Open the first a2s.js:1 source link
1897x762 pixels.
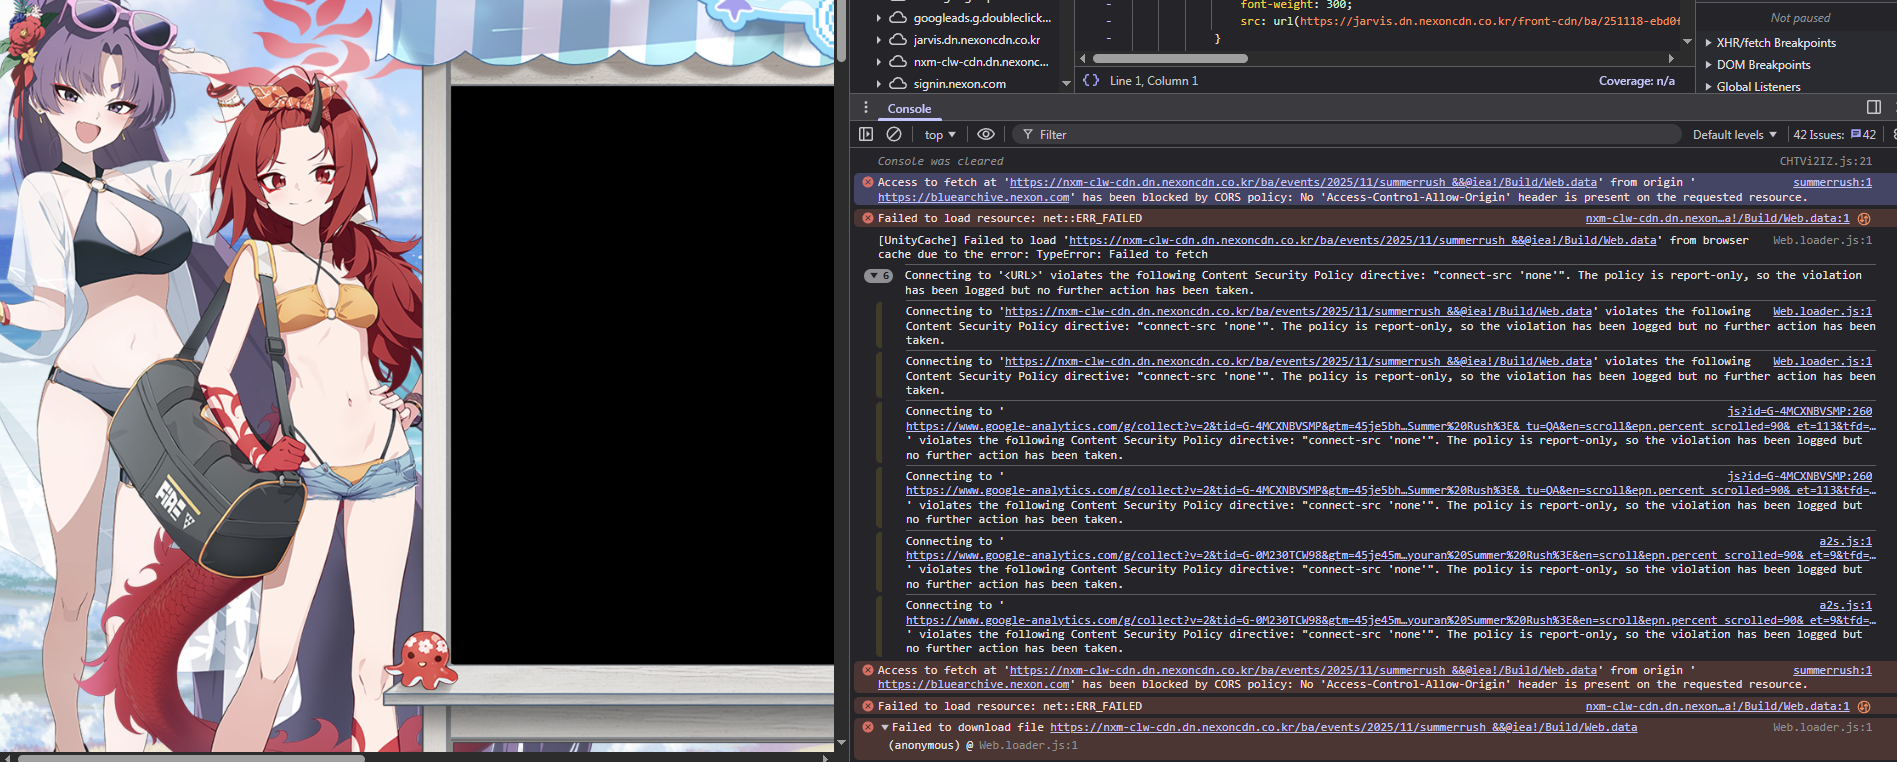pyautogui.click(x=1845, y=541)
